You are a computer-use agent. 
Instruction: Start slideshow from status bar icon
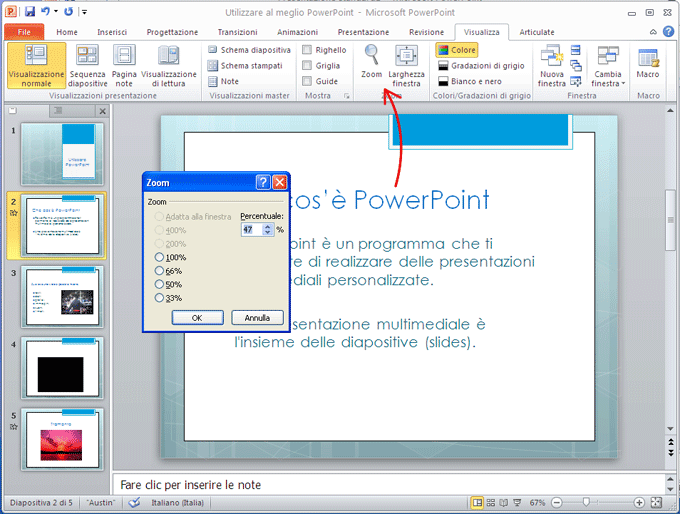[517, 502]
